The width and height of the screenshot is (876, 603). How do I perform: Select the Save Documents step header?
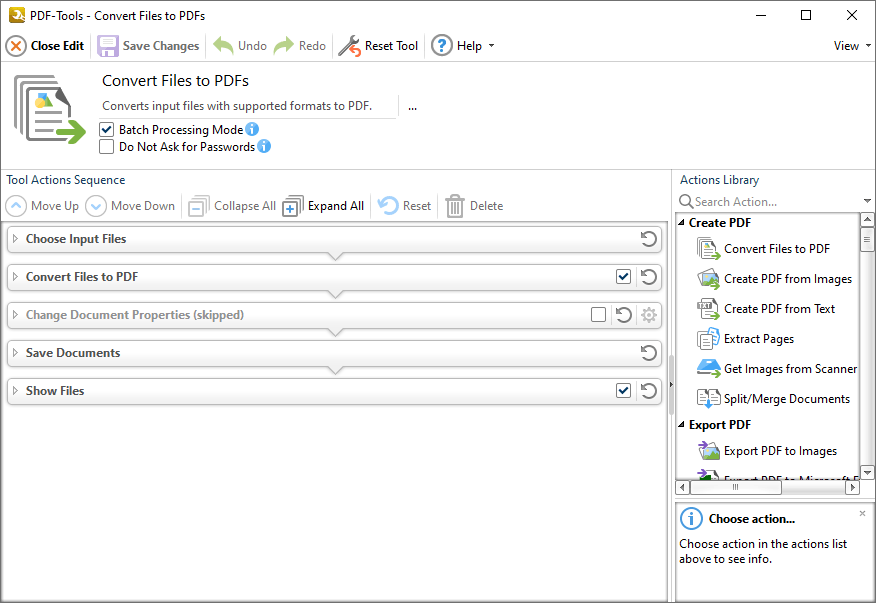tap(334, 353)
